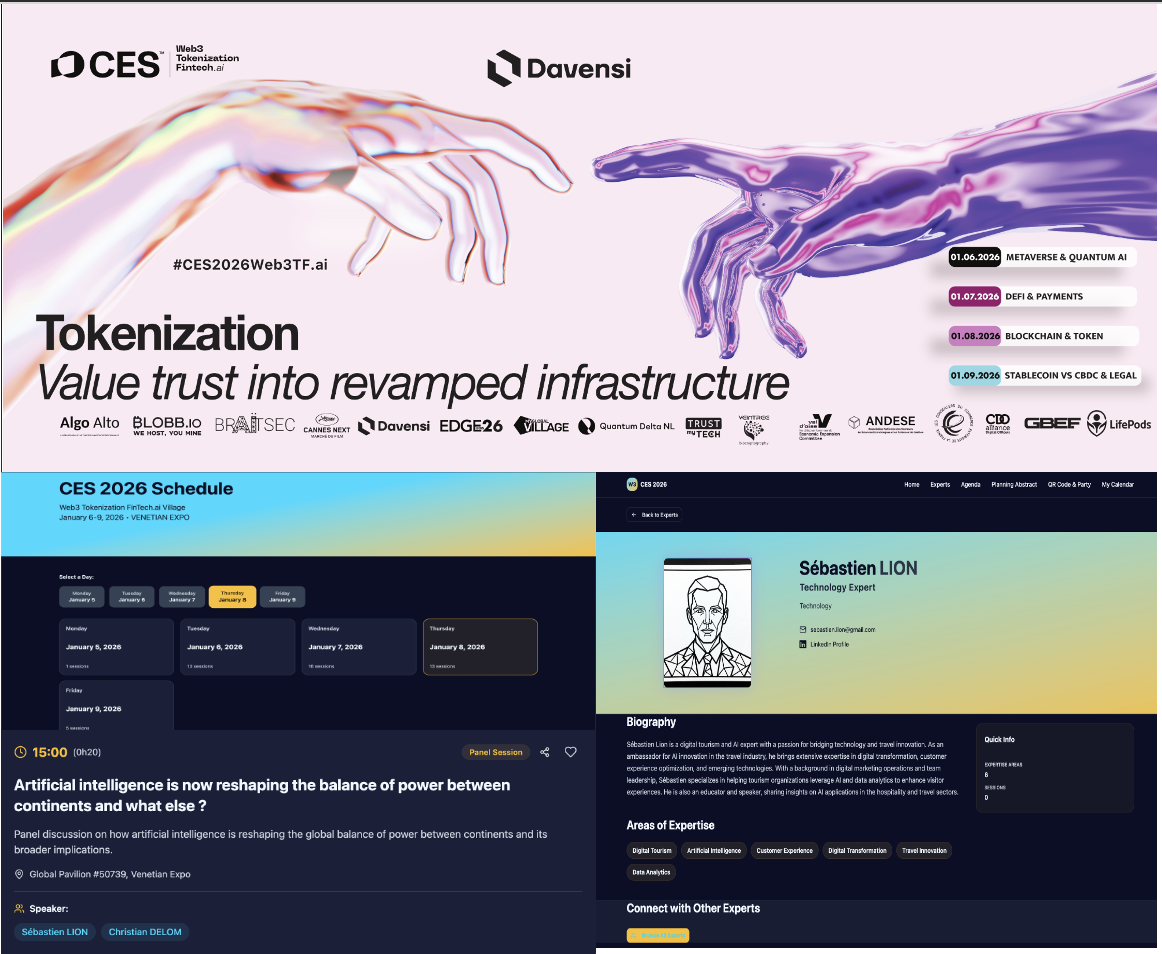This screenshot has height=954, width=1162.
Task: Open the Christian DELOM speaker chip
Action: click(x=145, y=932)
